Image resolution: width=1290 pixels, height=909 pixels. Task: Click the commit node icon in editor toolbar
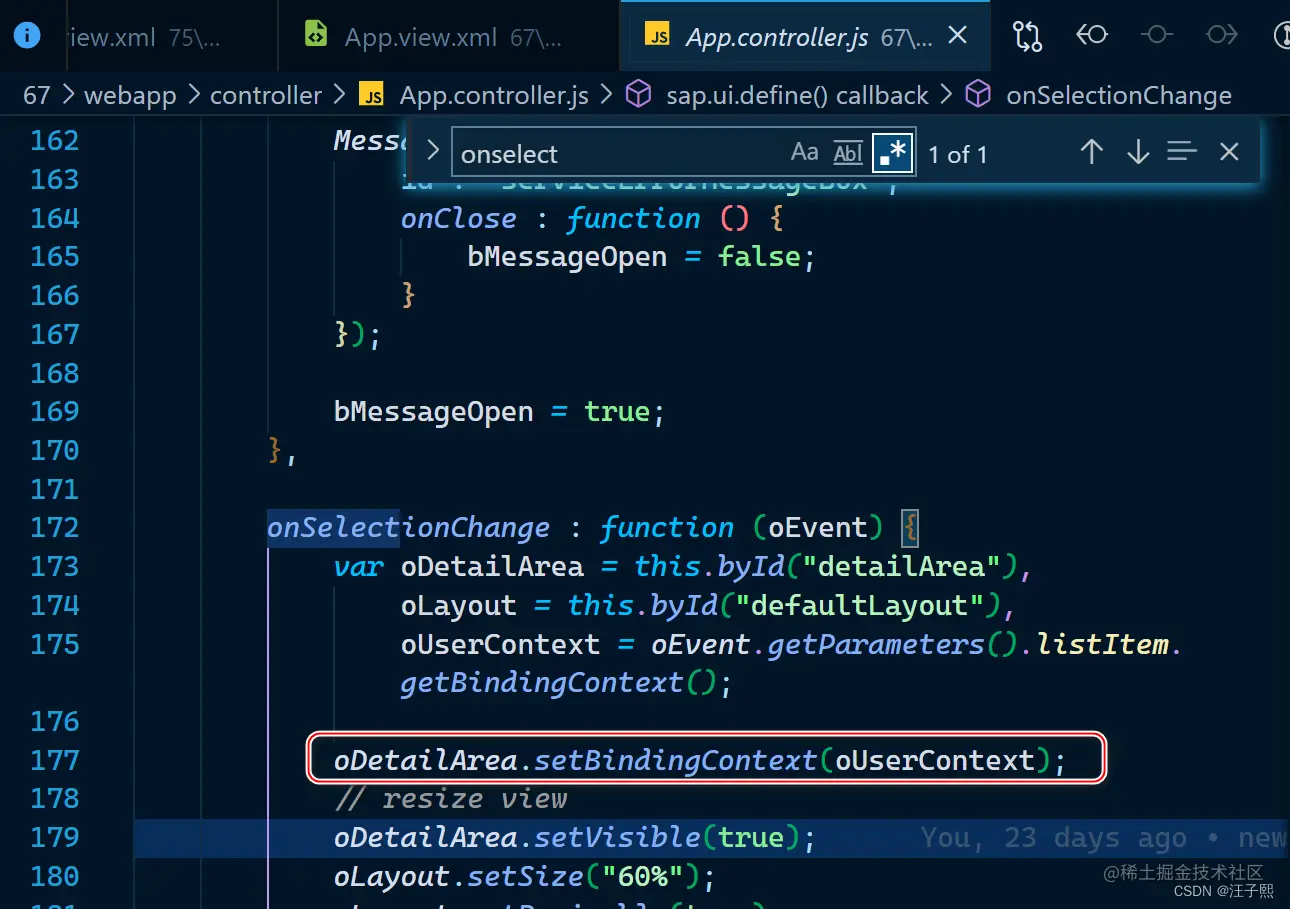pos(1157,35)
